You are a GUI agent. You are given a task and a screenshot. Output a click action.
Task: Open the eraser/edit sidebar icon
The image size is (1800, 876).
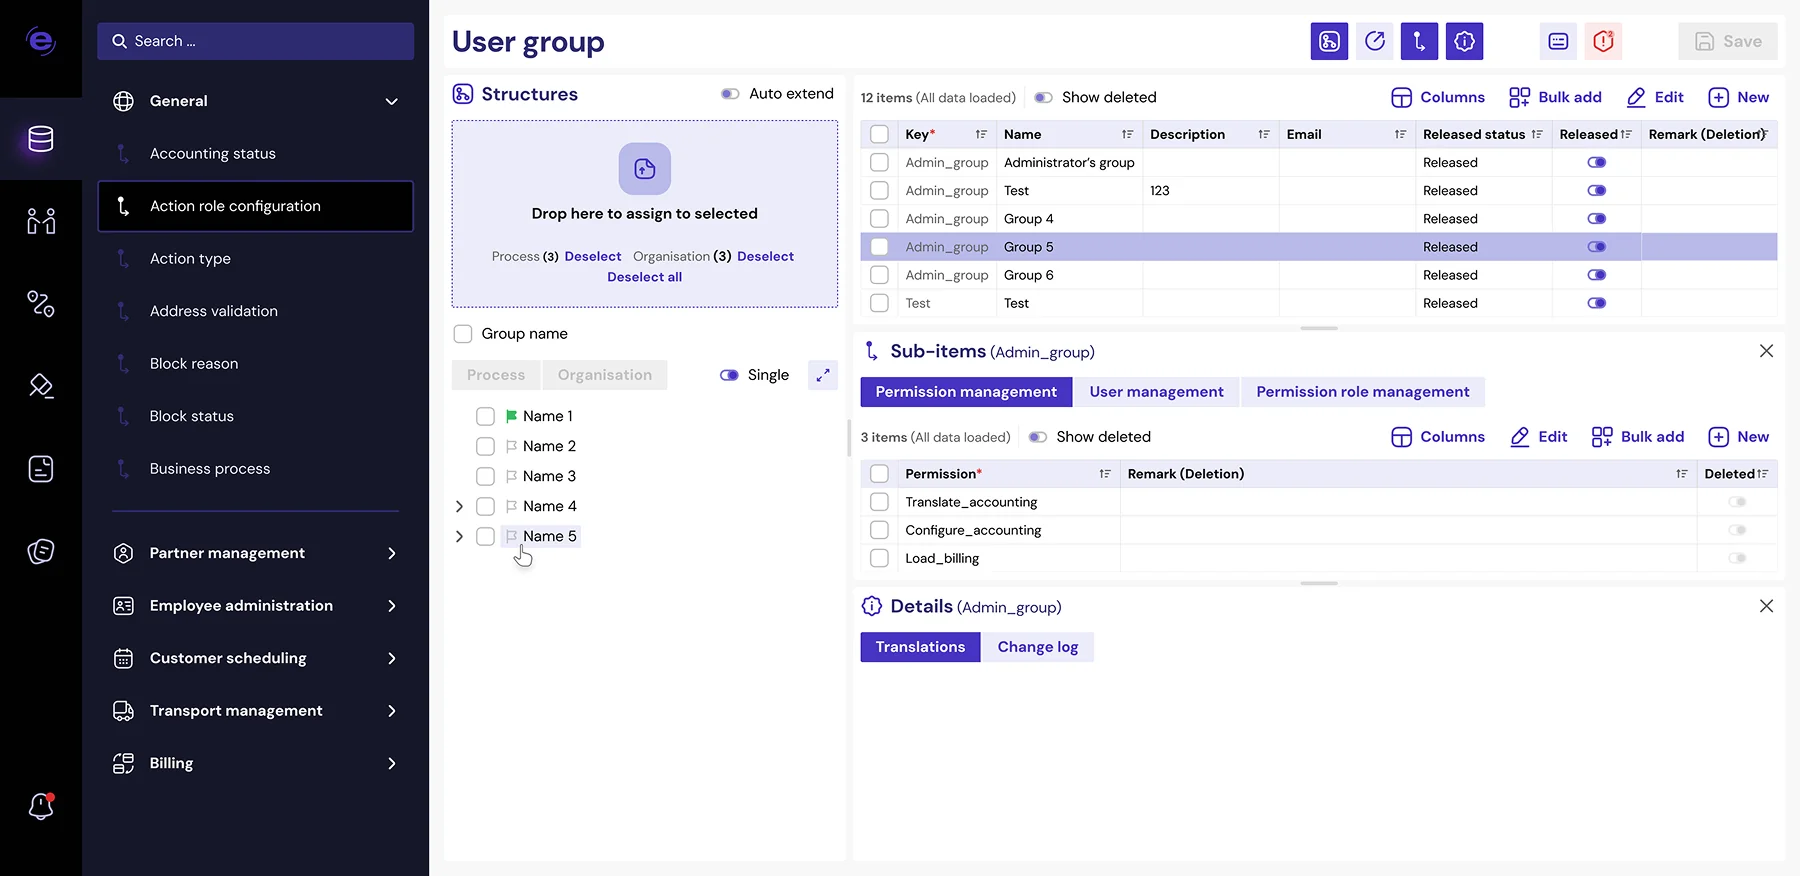click(x=41, y=386)
